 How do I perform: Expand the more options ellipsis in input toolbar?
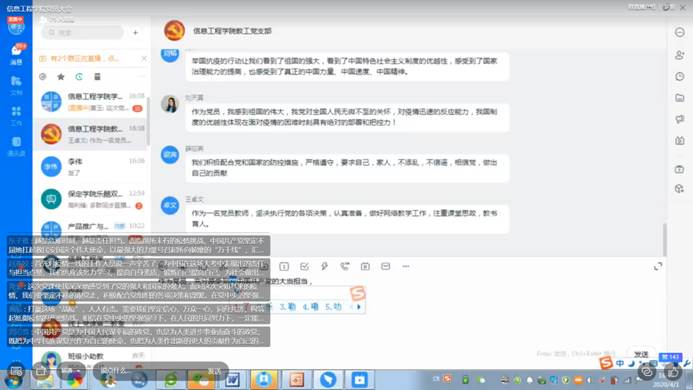[x=406, y=266]
